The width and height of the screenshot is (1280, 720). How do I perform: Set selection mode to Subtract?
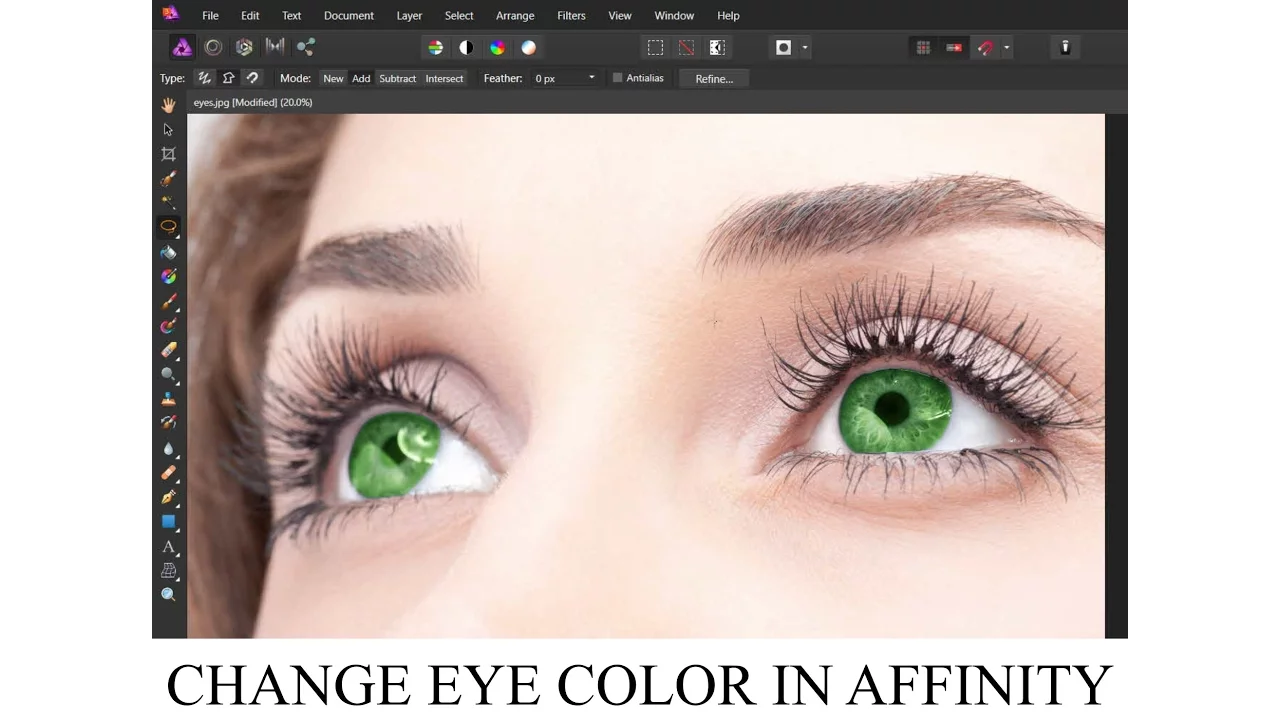click(397, 78)
